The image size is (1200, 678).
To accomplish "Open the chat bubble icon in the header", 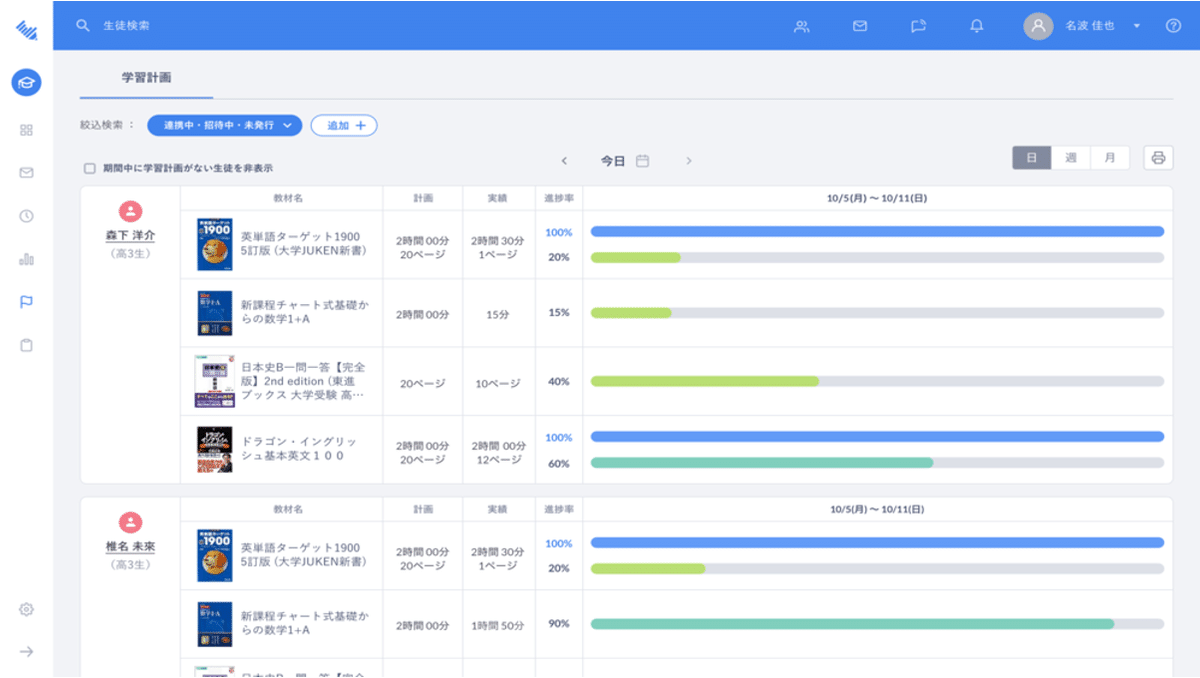I will coord(917,27).
